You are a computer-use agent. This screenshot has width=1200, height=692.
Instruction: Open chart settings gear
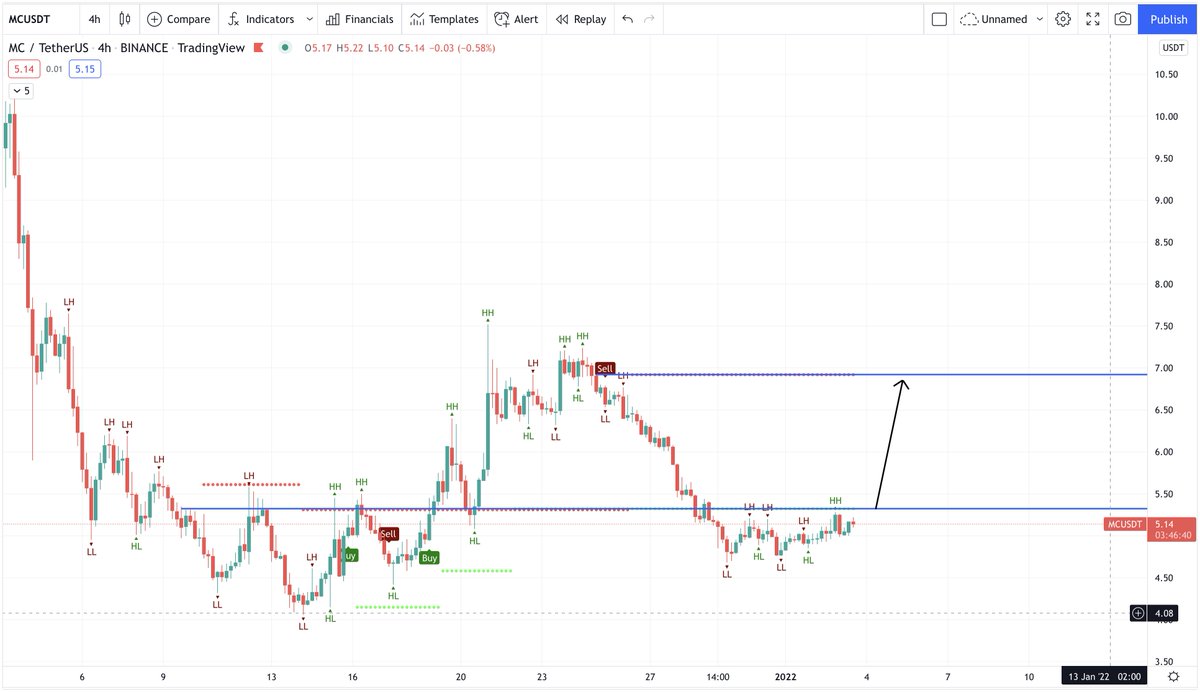pyautogui.click(x=1063, y=19)
